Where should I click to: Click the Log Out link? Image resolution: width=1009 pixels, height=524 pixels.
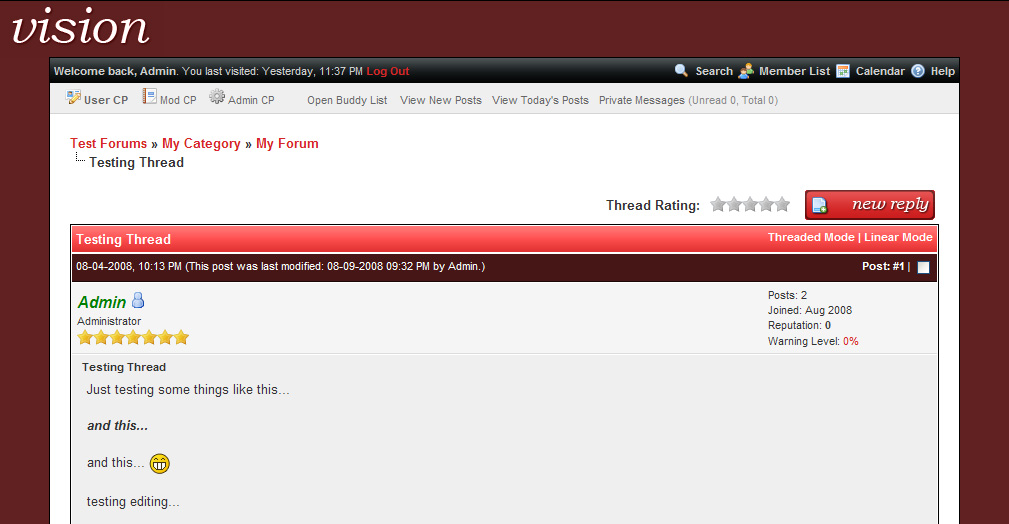pos(387,71)
